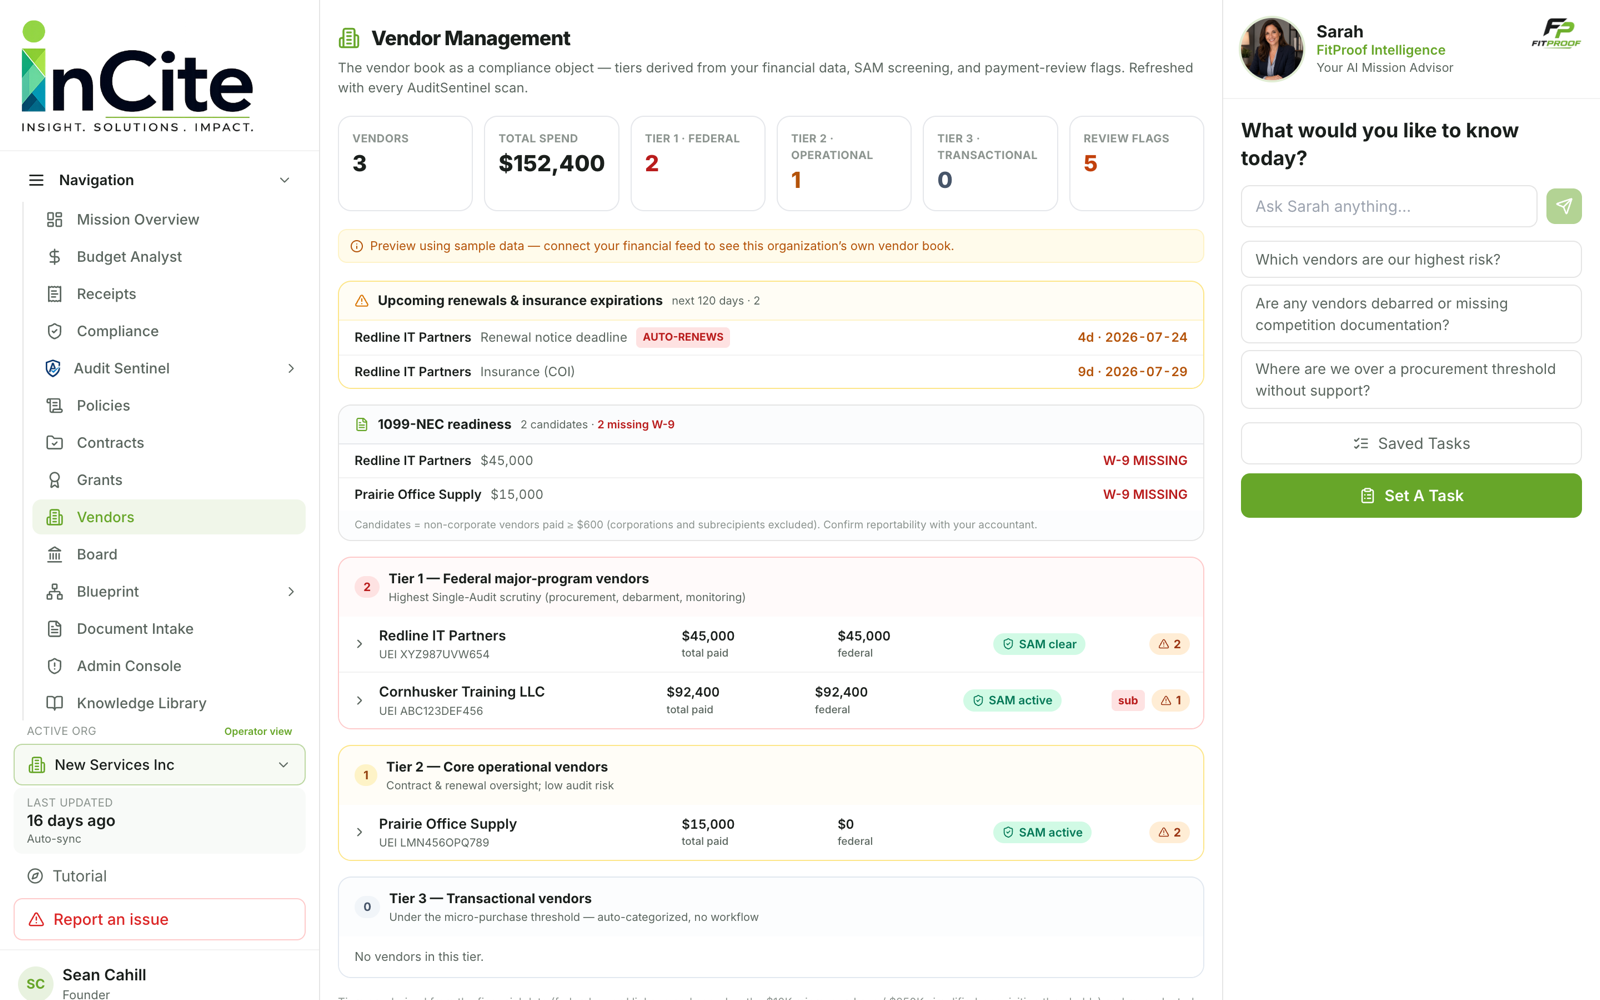Click the Tutorial link
Image resolution: width=1600 pixels, height=1000 pixels.
(x=79, y=876)
